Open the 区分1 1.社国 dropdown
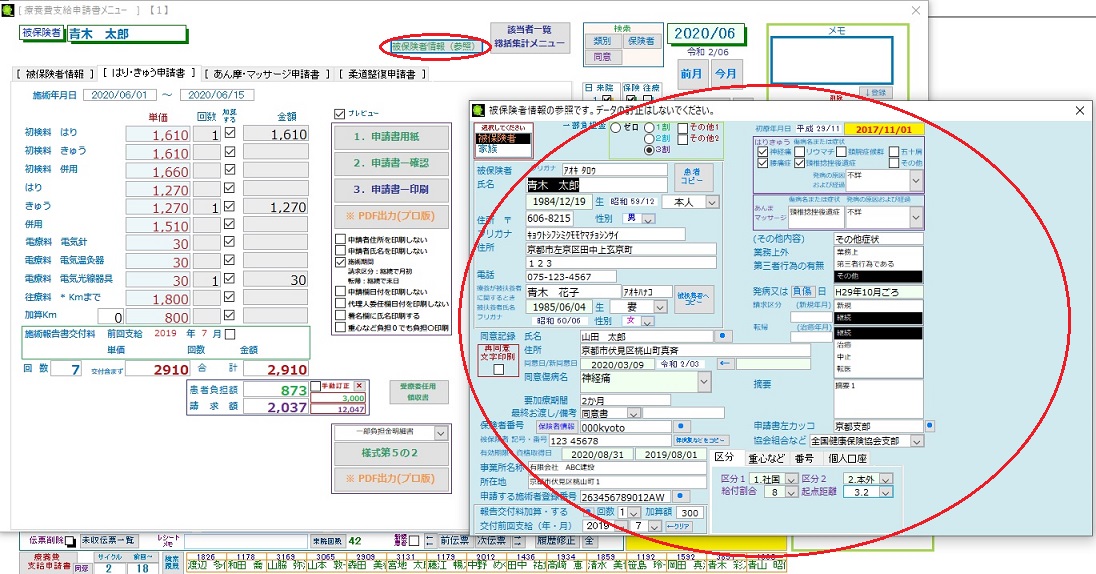1096x574 pixels. pos(791,479)
